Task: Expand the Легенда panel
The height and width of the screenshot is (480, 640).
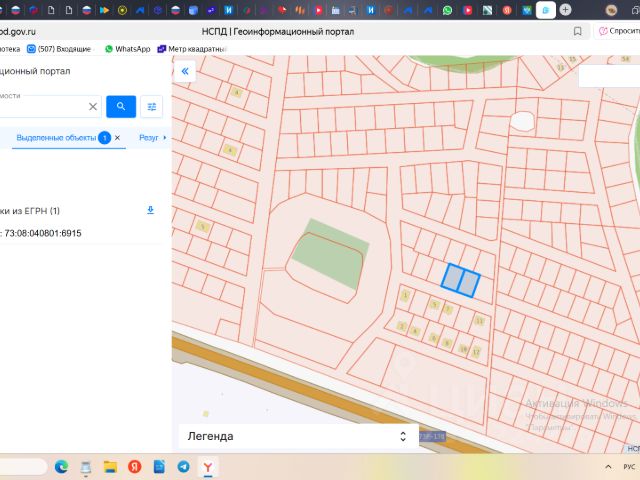Action: (x=298, y=436)
